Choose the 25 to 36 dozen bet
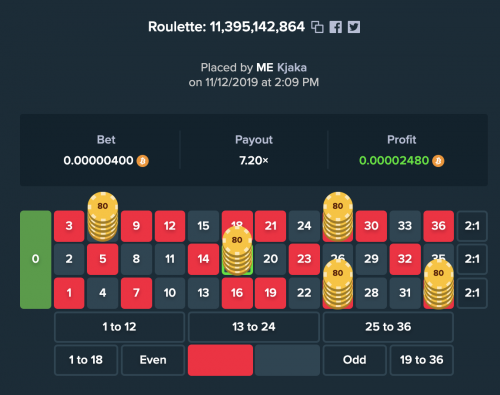The image size is (500, 395). pos(388,327)
